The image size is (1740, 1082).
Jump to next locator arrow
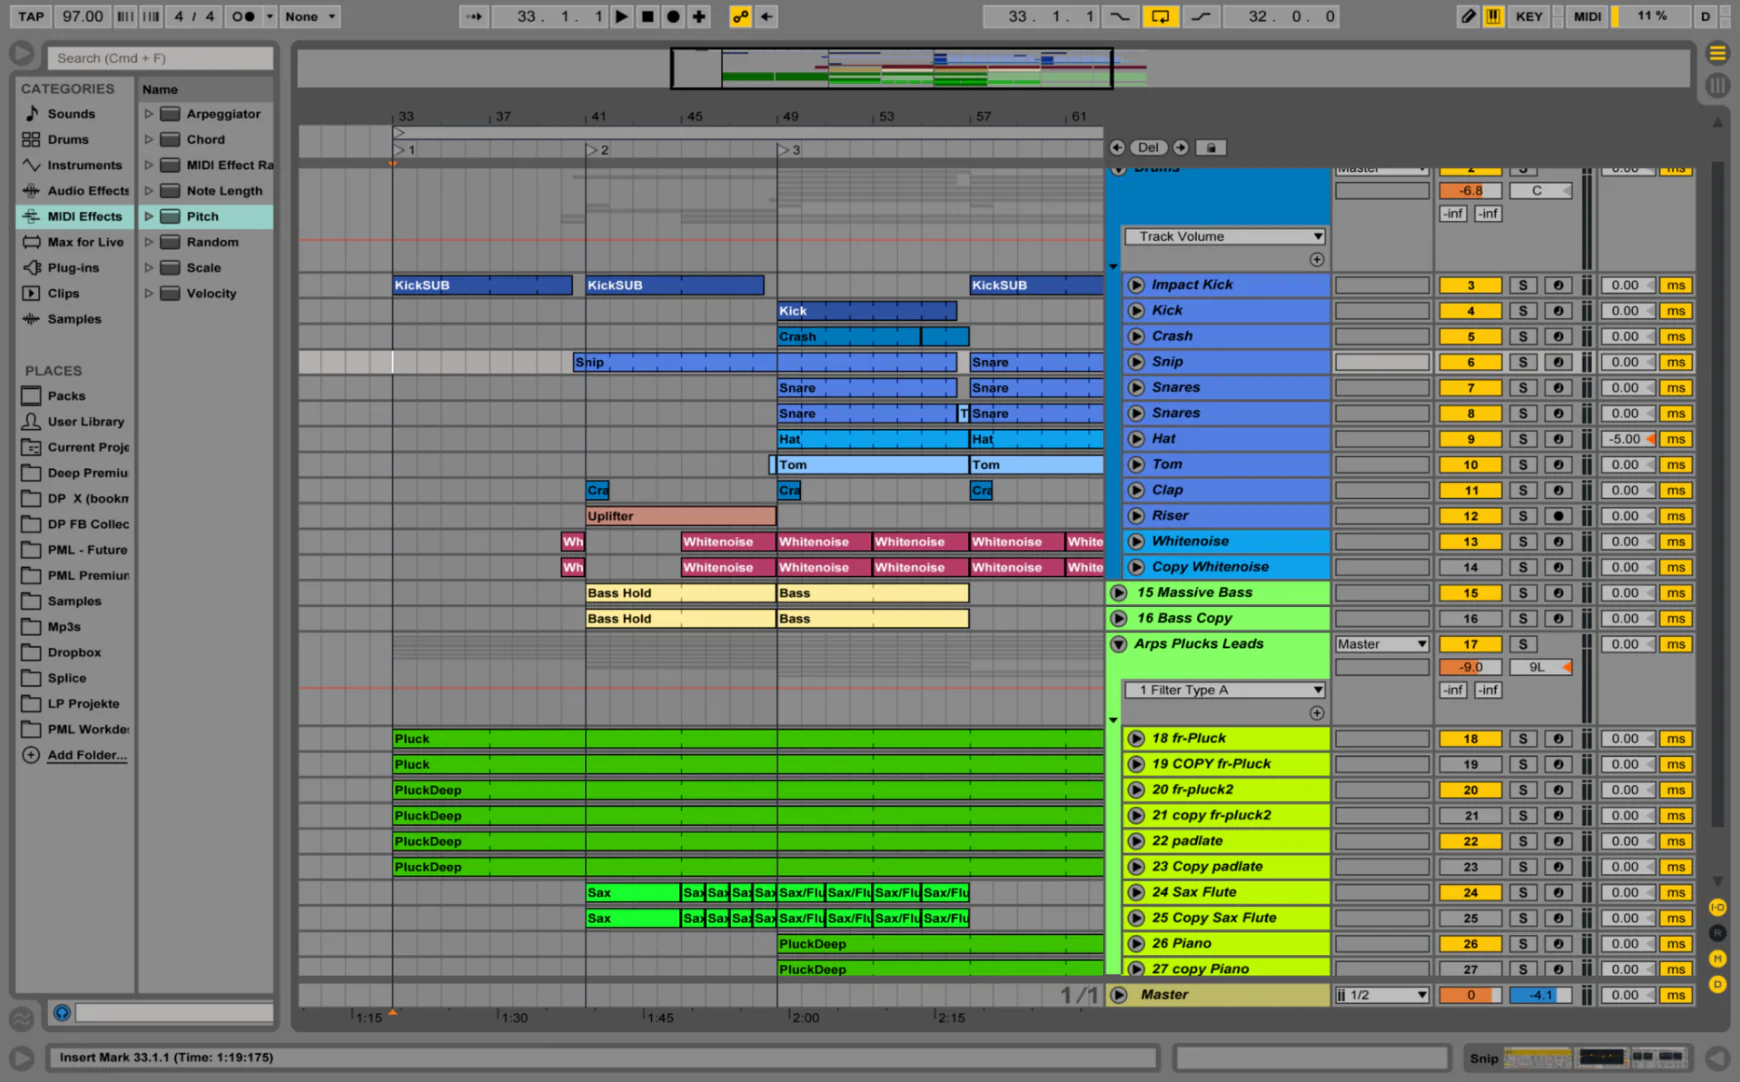click(1181, 147)
